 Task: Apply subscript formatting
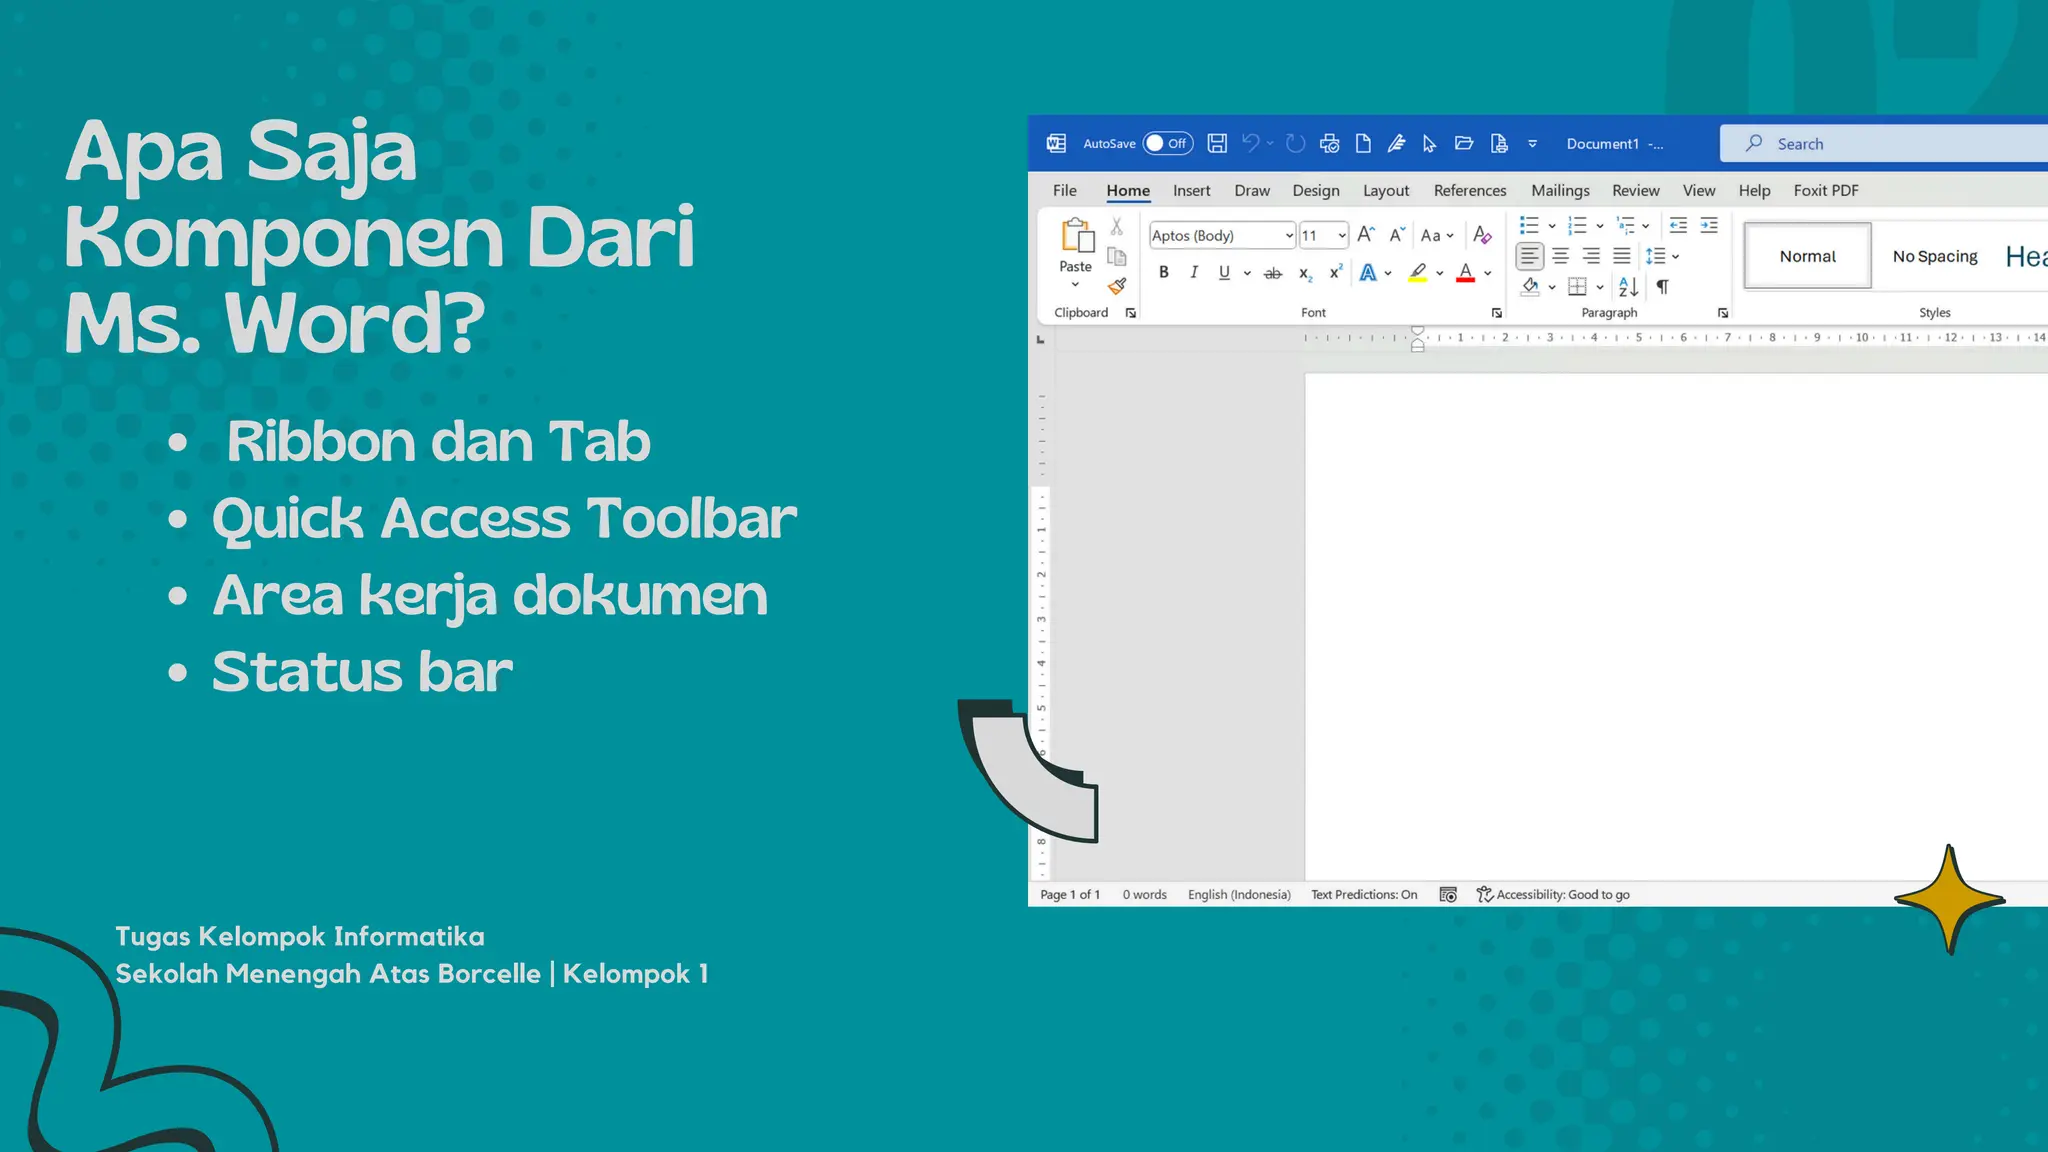click(1305, 273)
